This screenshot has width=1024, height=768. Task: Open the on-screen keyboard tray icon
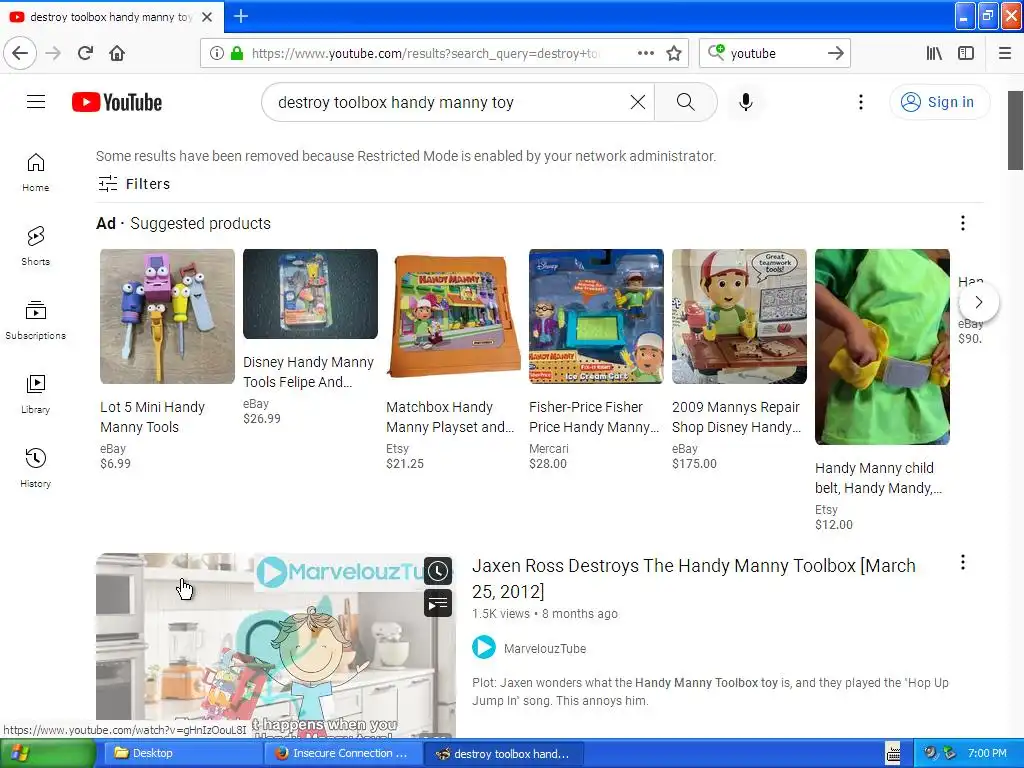(893, 754)
